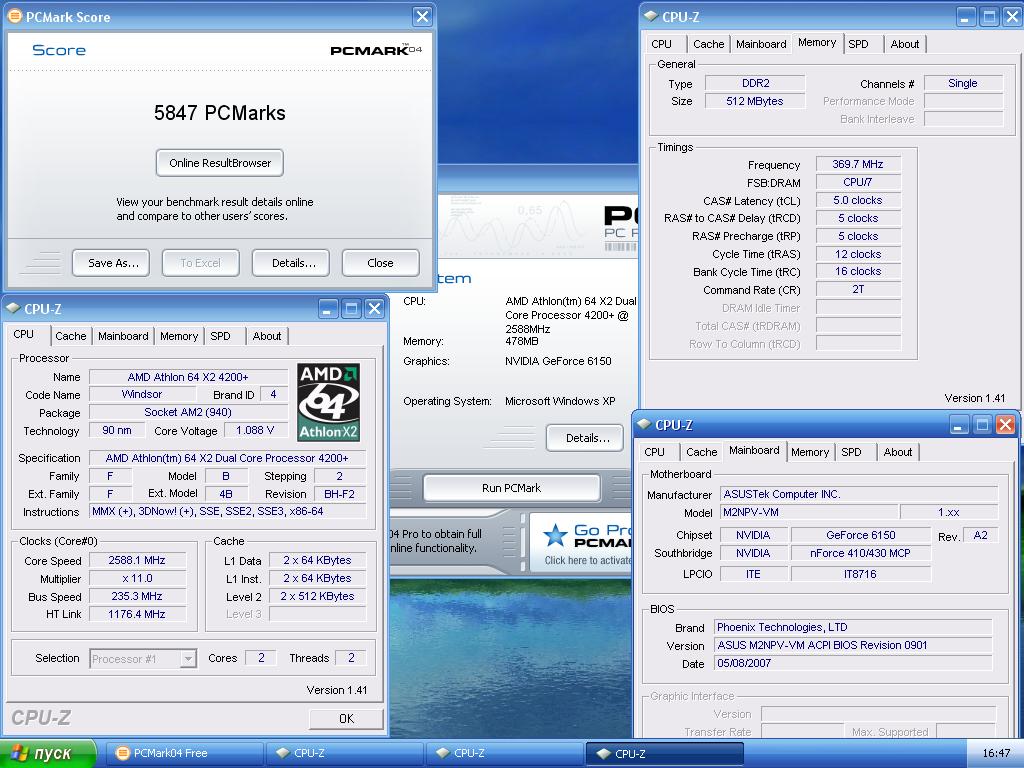The height and width of the screenshot is (768, 1024).
Task: Open SPD tab in CPU-Z processor window
Action: (x=221, y=336)
